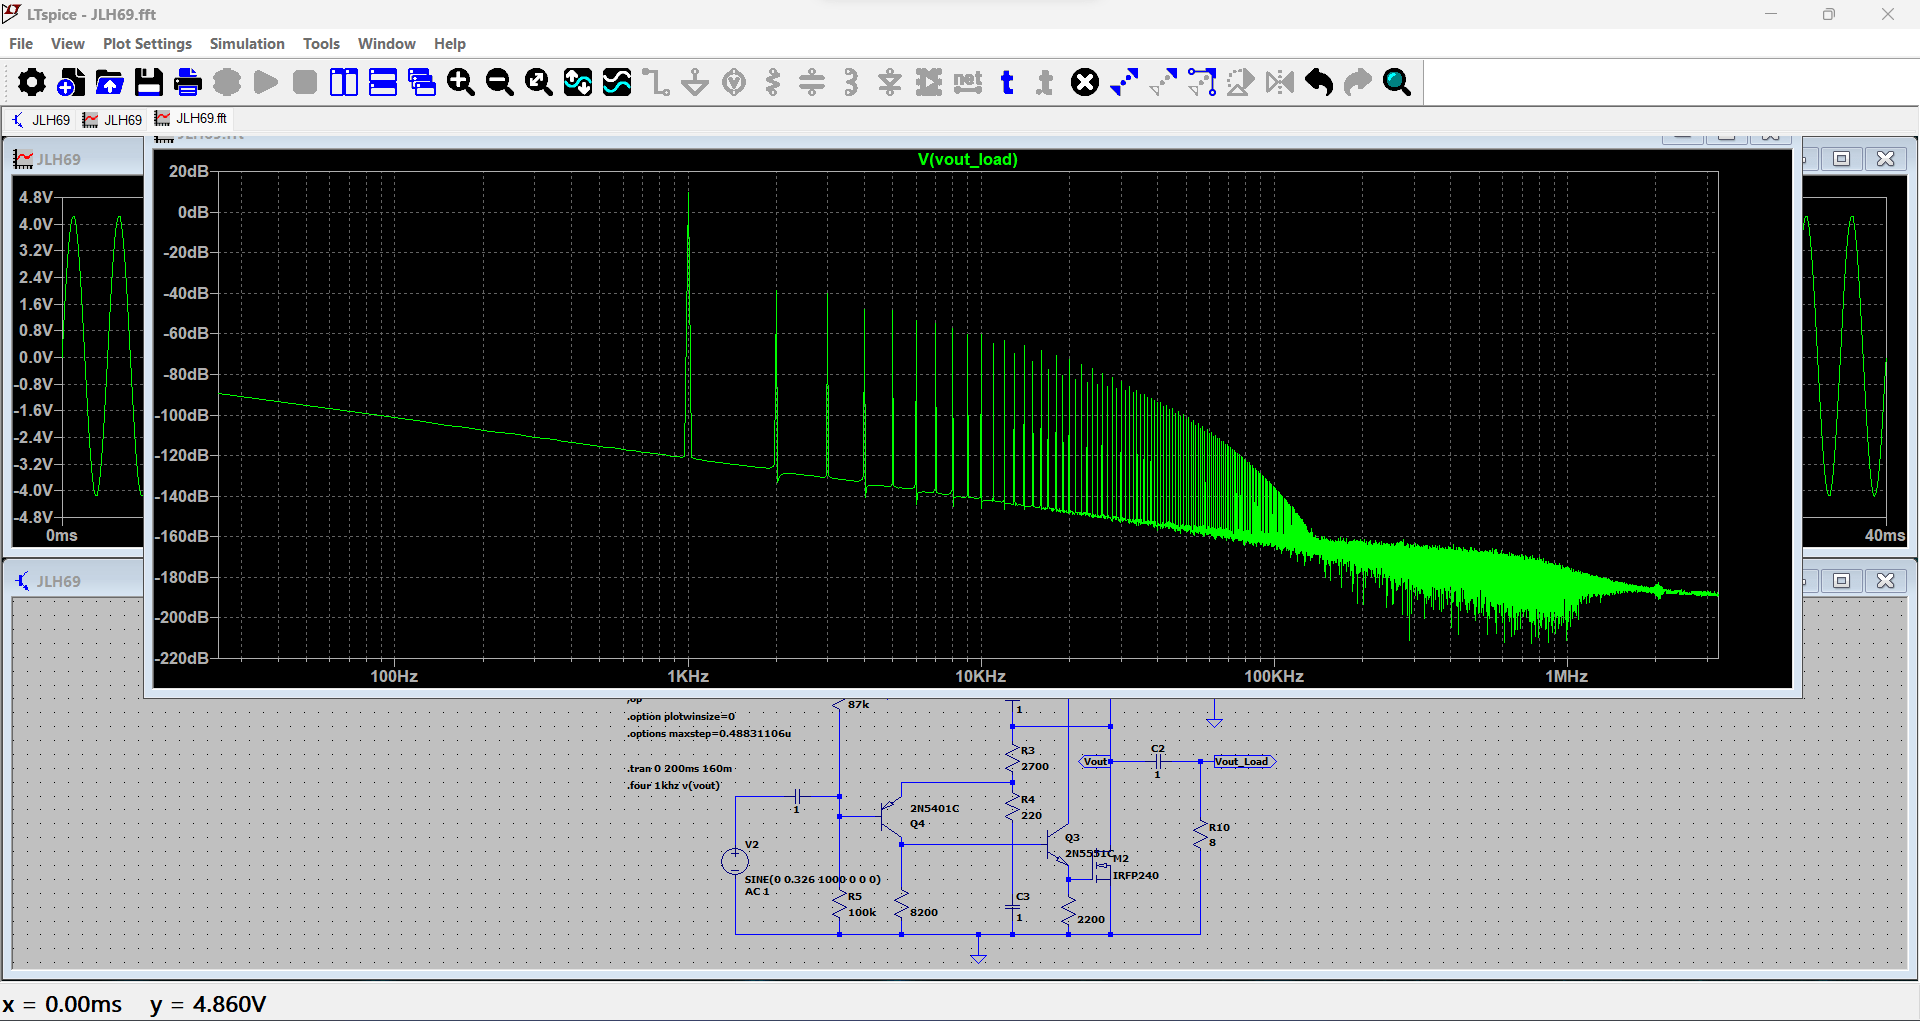Select the Place Diode icon
This screenshot has height=1021, width=1920.
click(890, 82)
